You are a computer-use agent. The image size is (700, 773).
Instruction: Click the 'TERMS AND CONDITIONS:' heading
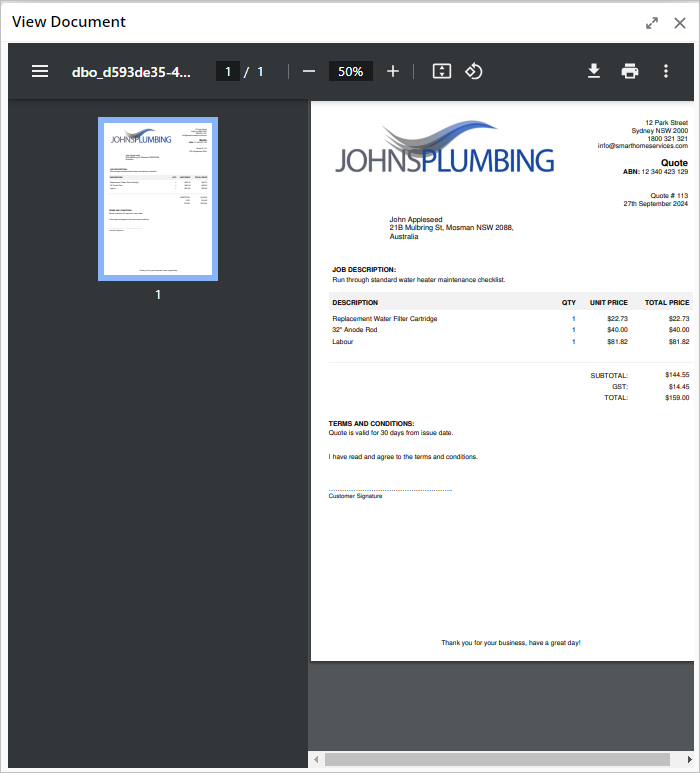371,423
